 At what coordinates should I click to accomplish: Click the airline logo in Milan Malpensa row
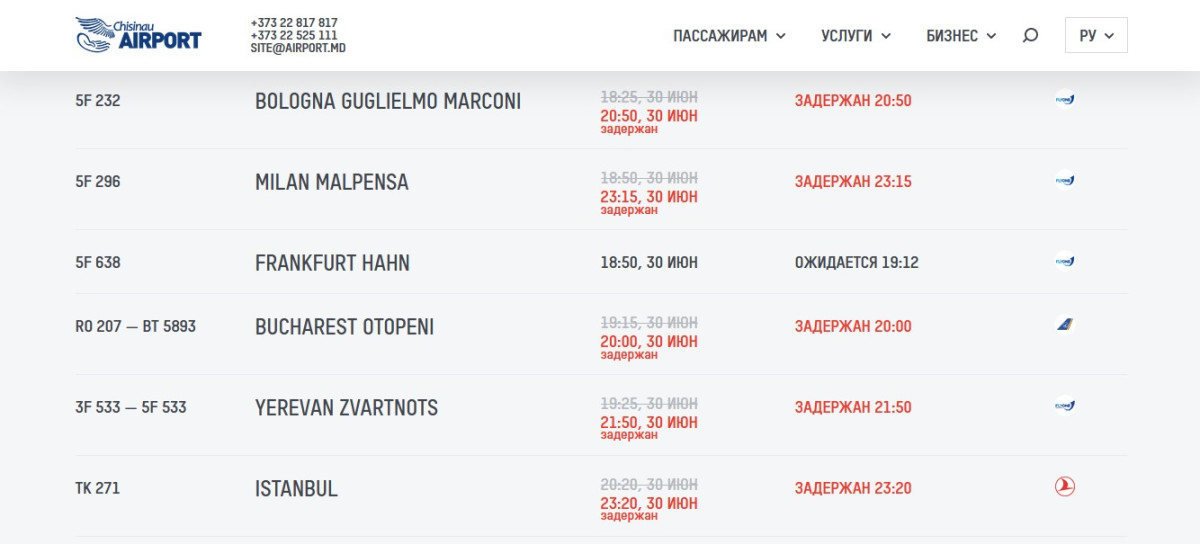1064,180
